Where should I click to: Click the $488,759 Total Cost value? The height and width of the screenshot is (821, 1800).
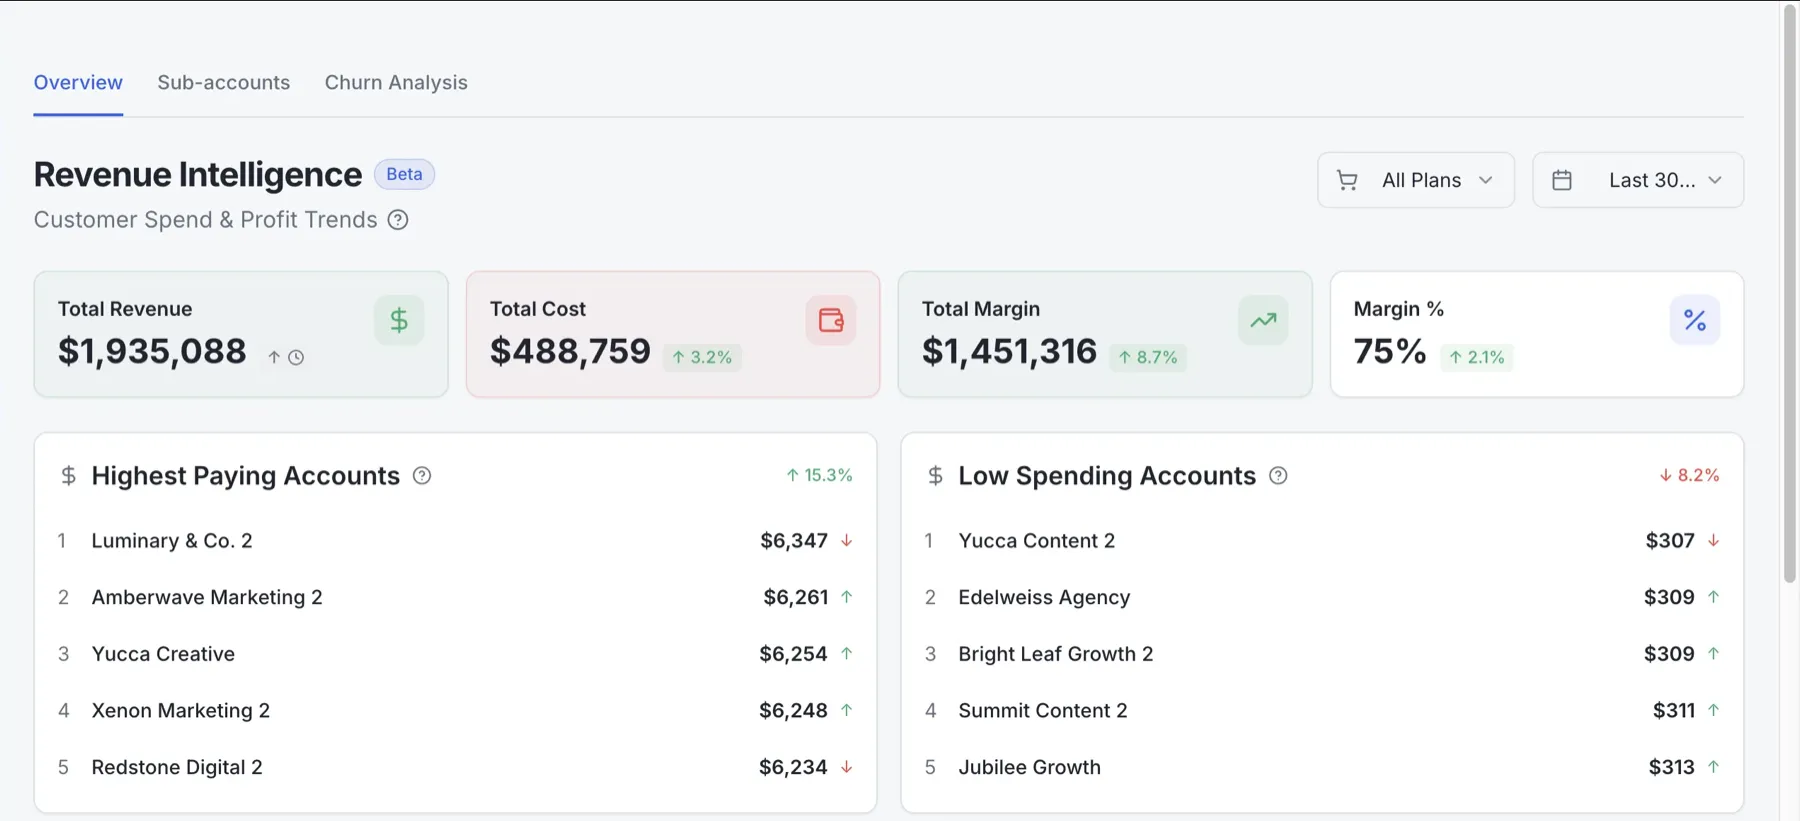pos(570,351)
